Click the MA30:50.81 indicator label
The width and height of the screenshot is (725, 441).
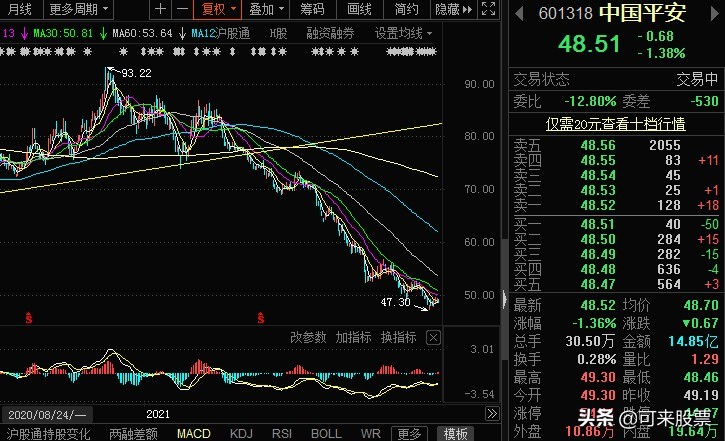click(63, 33)
